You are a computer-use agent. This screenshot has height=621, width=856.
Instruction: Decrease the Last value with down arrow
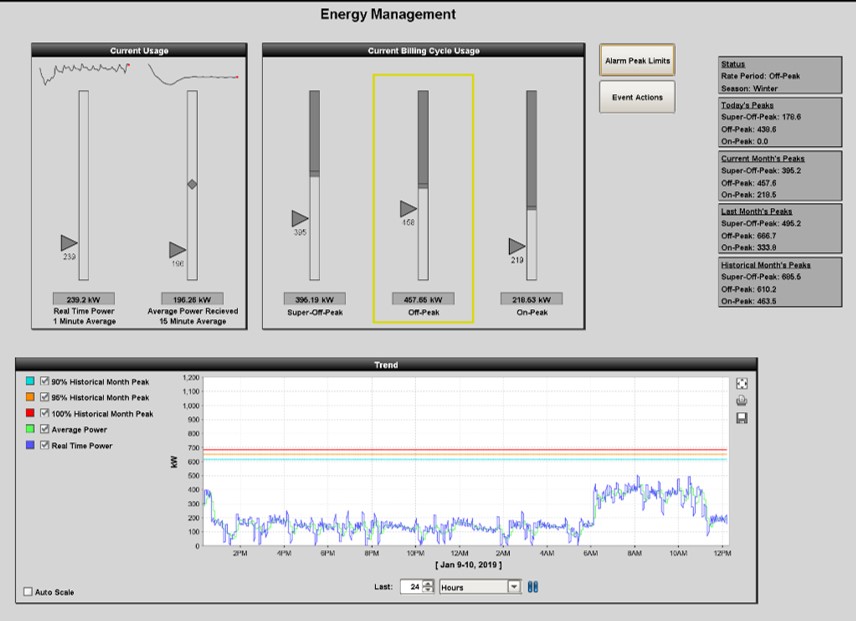[428, 591]
